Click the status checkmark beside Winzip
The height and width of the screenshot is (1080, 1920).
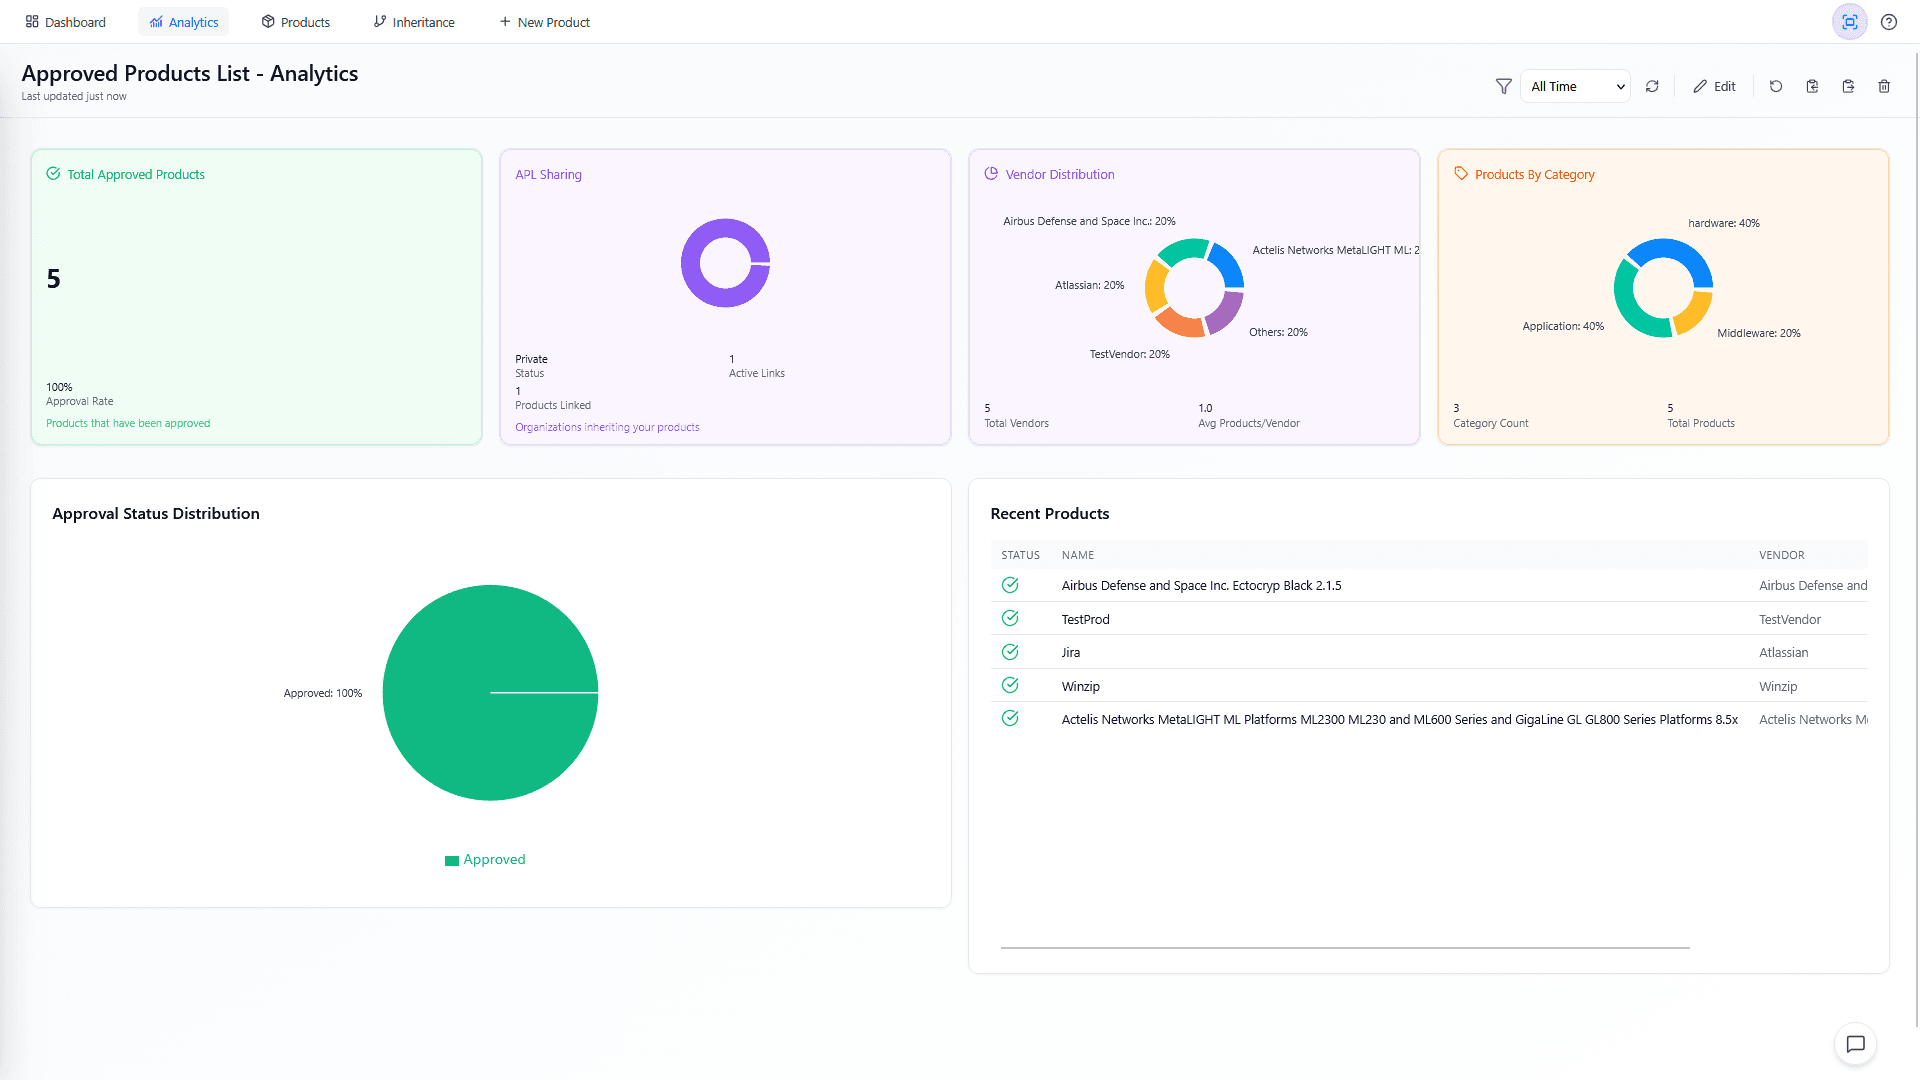pyautogui.click(x=1010, y=685)
